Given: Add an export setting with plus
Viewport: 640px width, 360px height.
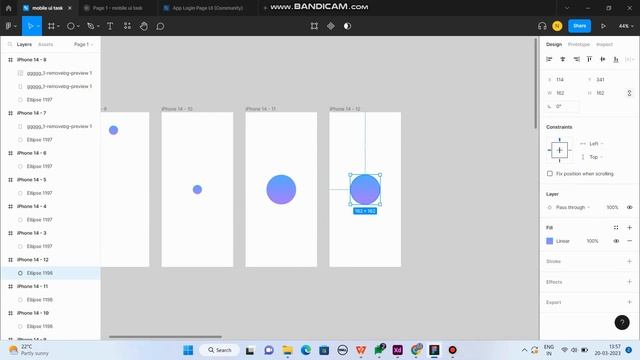Looking at the screenshot, I should pos(629,302).
